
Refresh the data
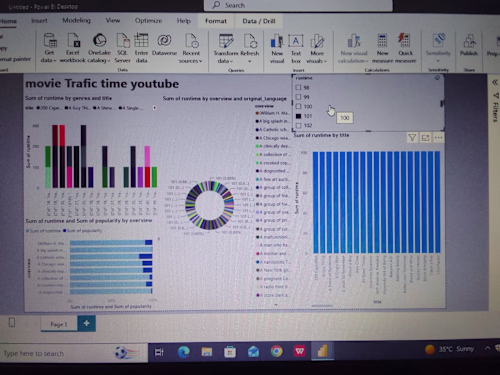[x=250, y=48]
